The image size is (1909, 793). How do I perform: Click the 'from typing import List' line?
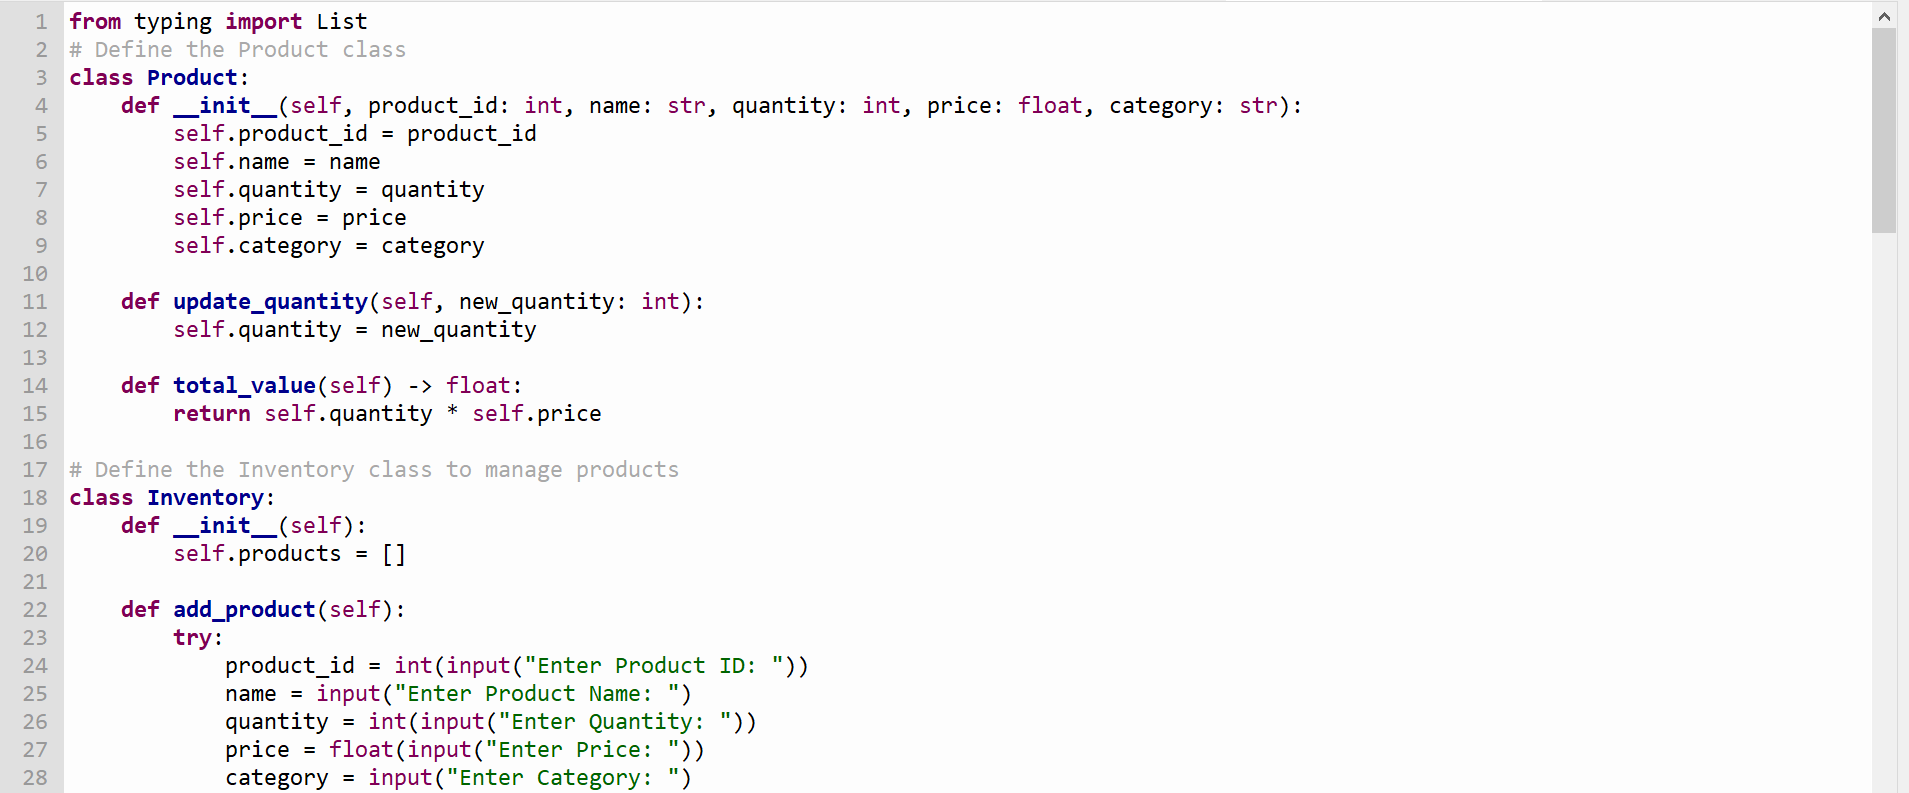coord(218,22)
